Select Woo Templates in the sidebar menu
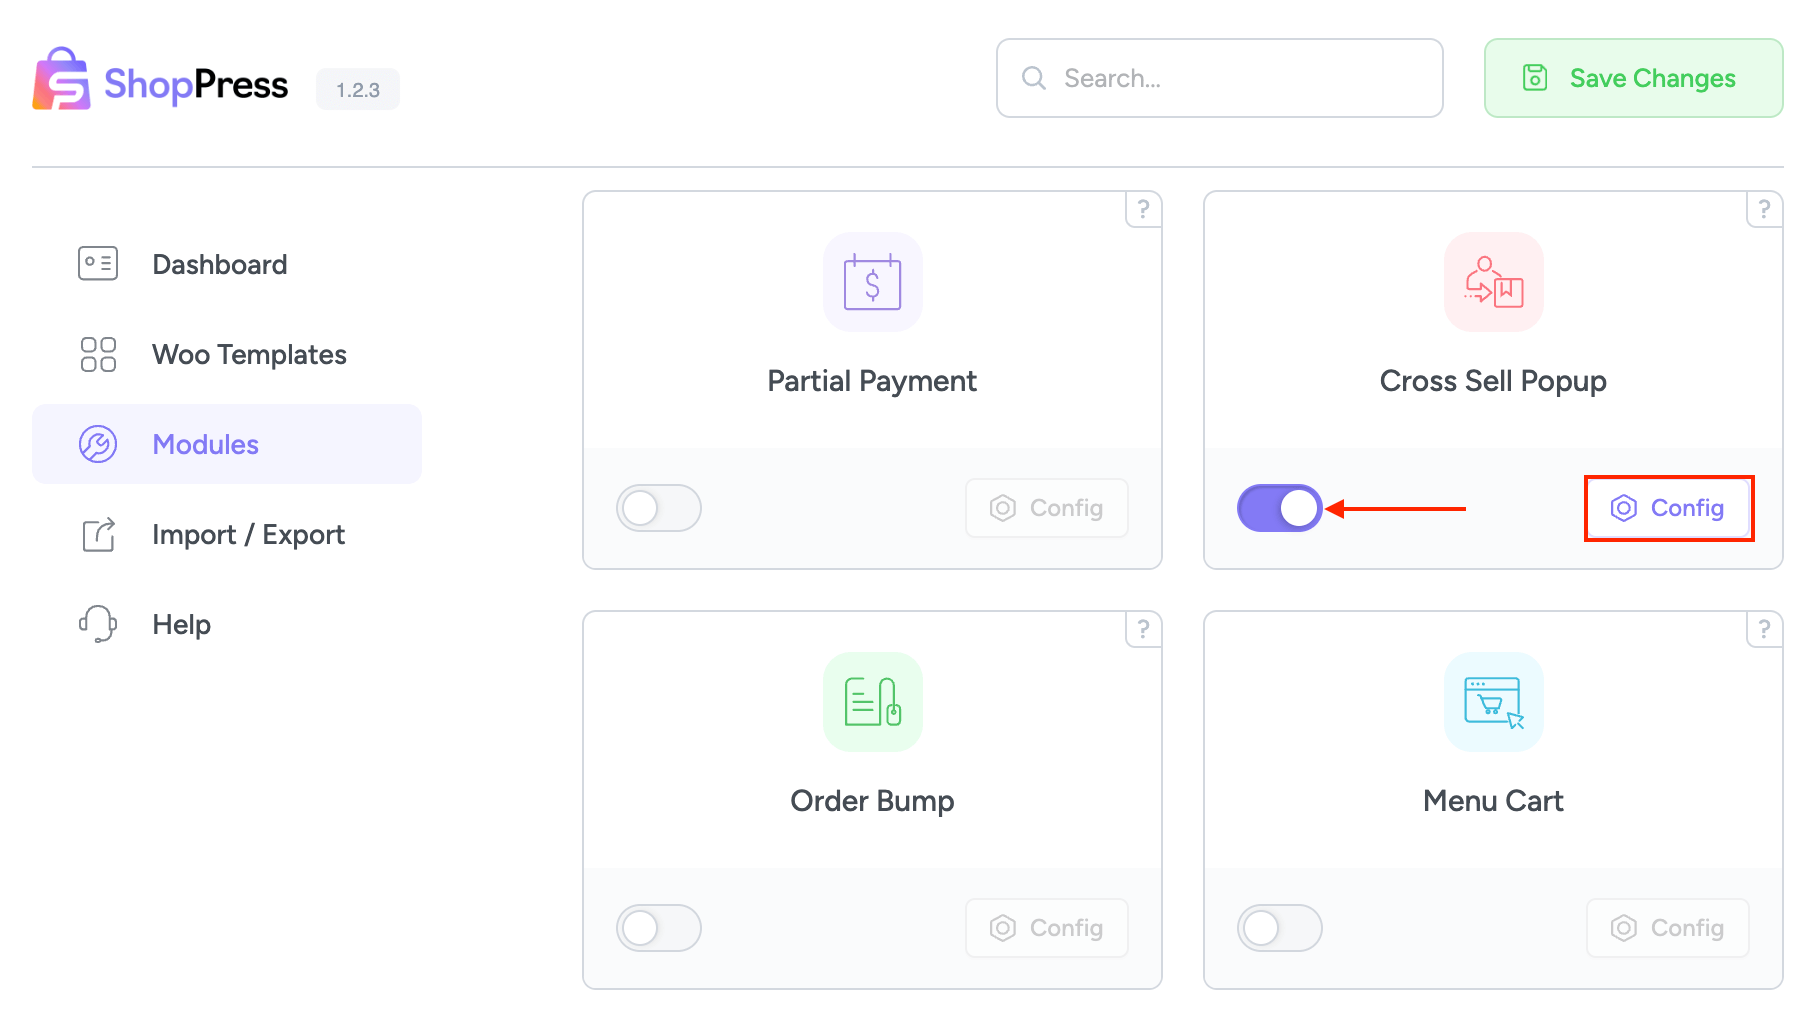Viewport: 1812px width, 1022px height. click(249, 354)
